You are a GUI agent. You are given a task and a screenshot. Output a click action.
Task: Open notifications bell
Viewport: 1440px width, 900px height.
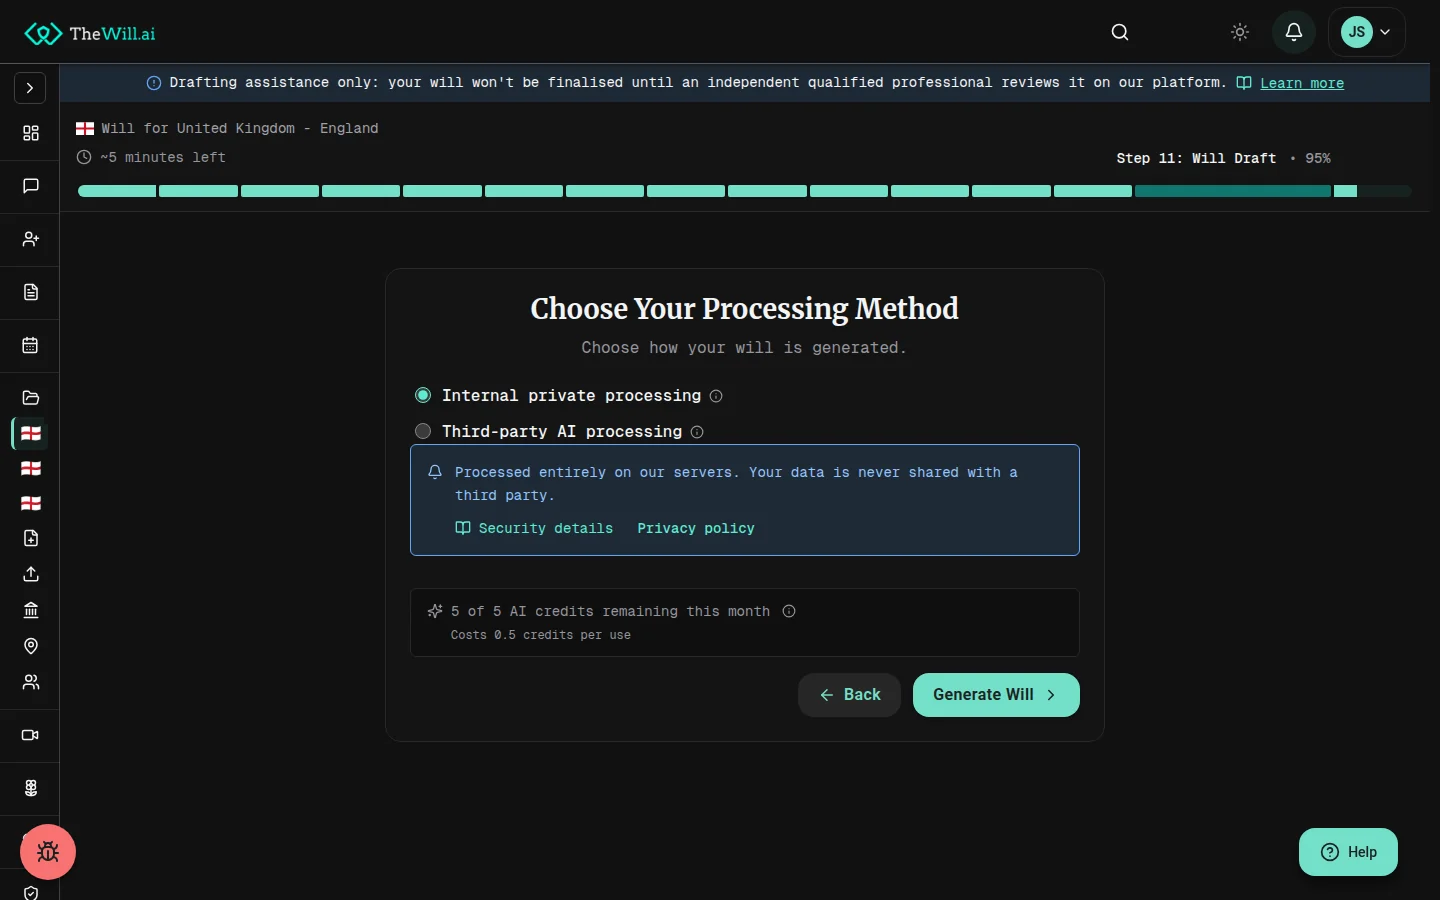1294,32
